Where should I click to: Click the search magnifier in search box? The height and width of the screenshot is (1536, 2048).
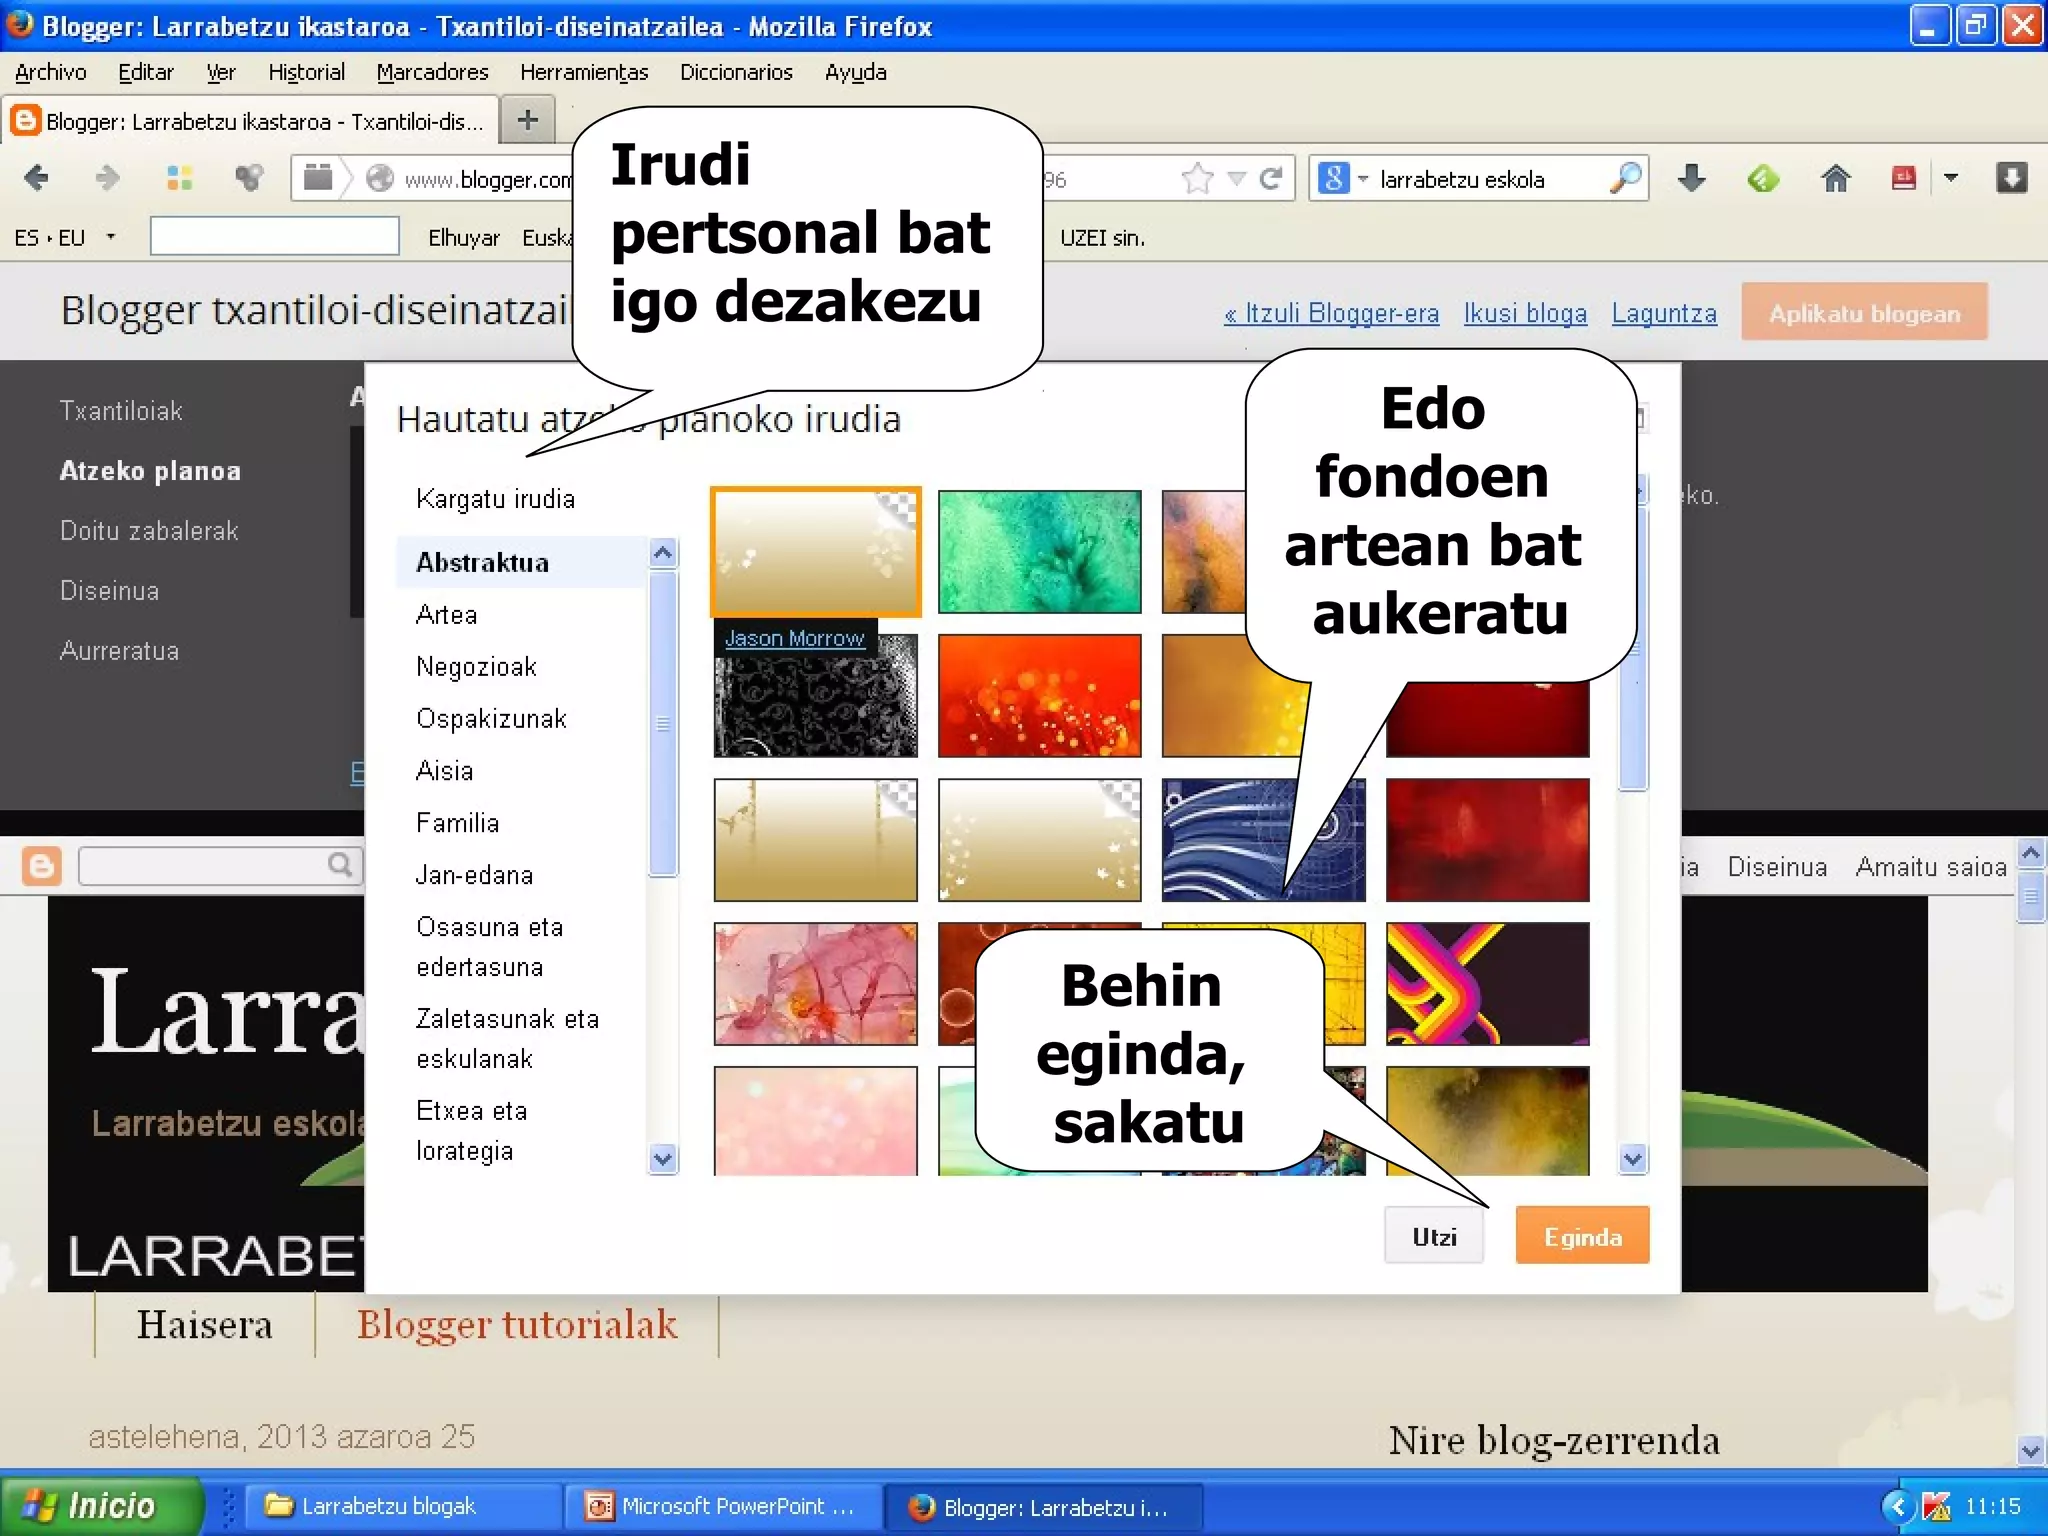point(1625,179)
